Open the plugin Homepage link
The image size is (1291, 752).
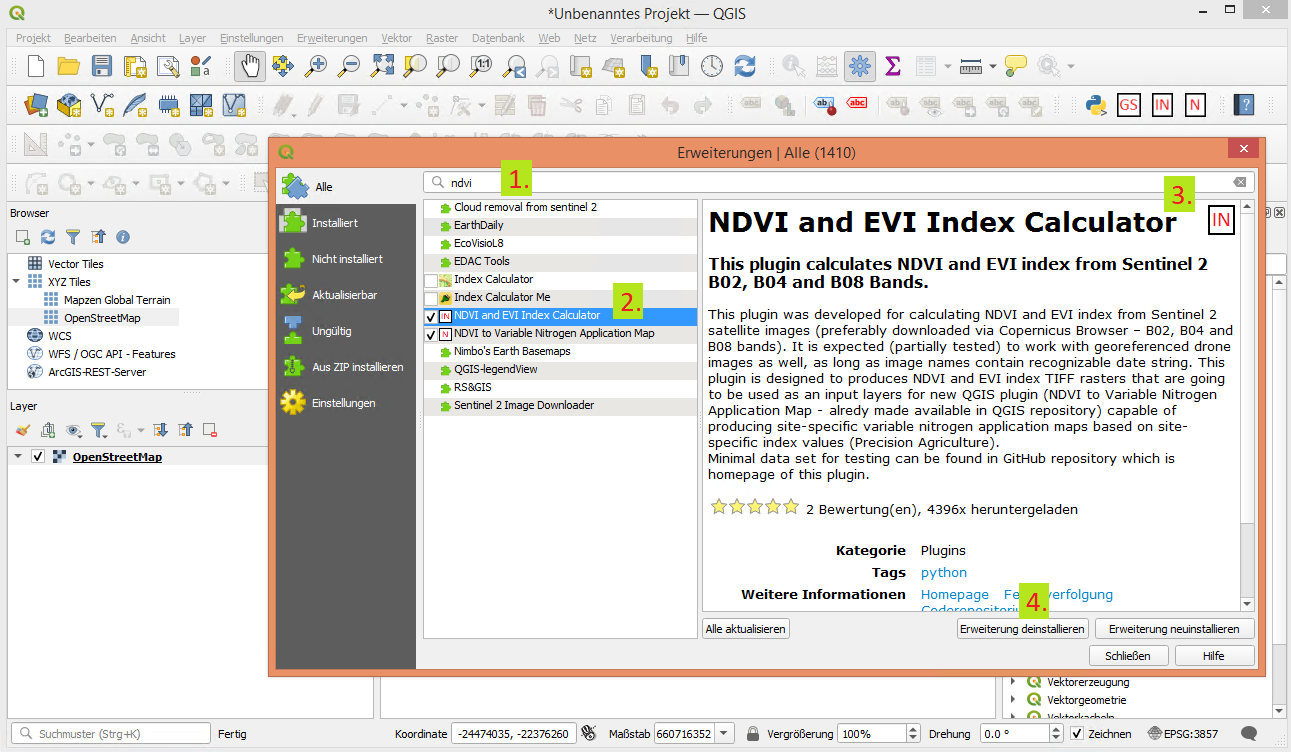[954, 595]
